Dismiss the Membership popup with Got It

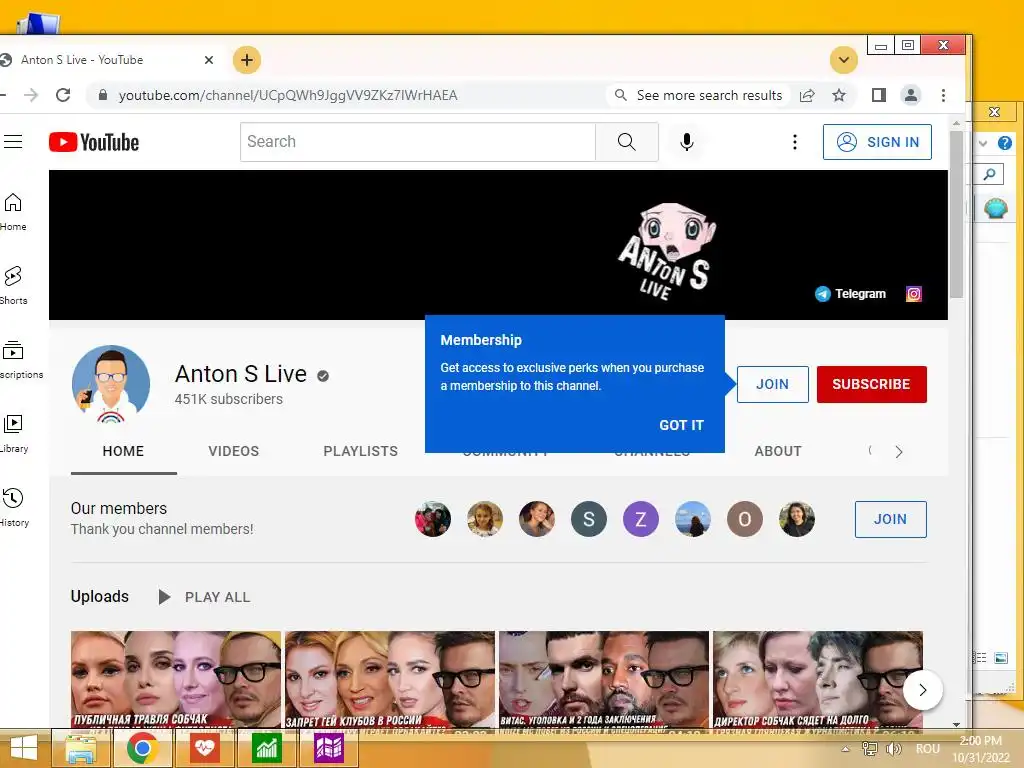click(x=681, y=425)
